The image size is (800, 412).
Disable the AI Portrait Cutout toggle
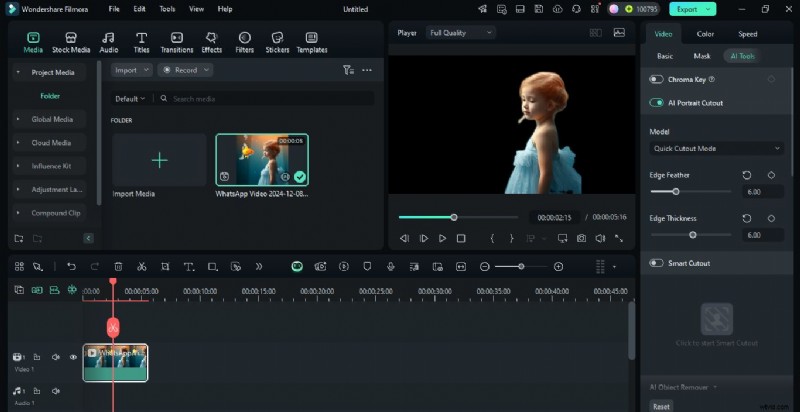click(657, 103)
